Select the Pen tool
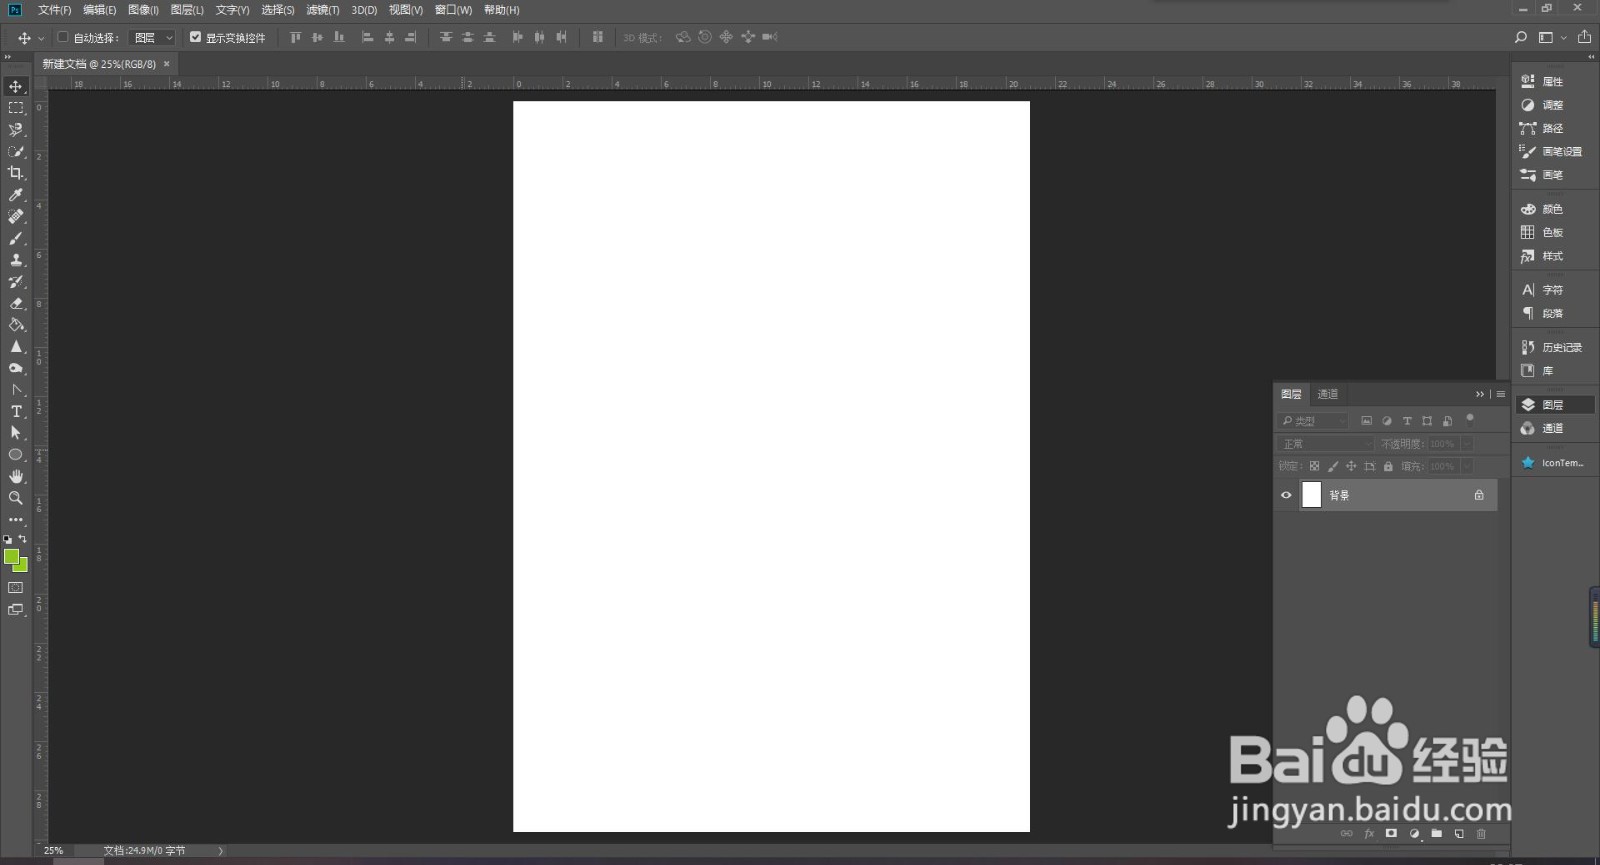Screen dimensions: 1600x865 pyautogui.click(x=16, y=390)
